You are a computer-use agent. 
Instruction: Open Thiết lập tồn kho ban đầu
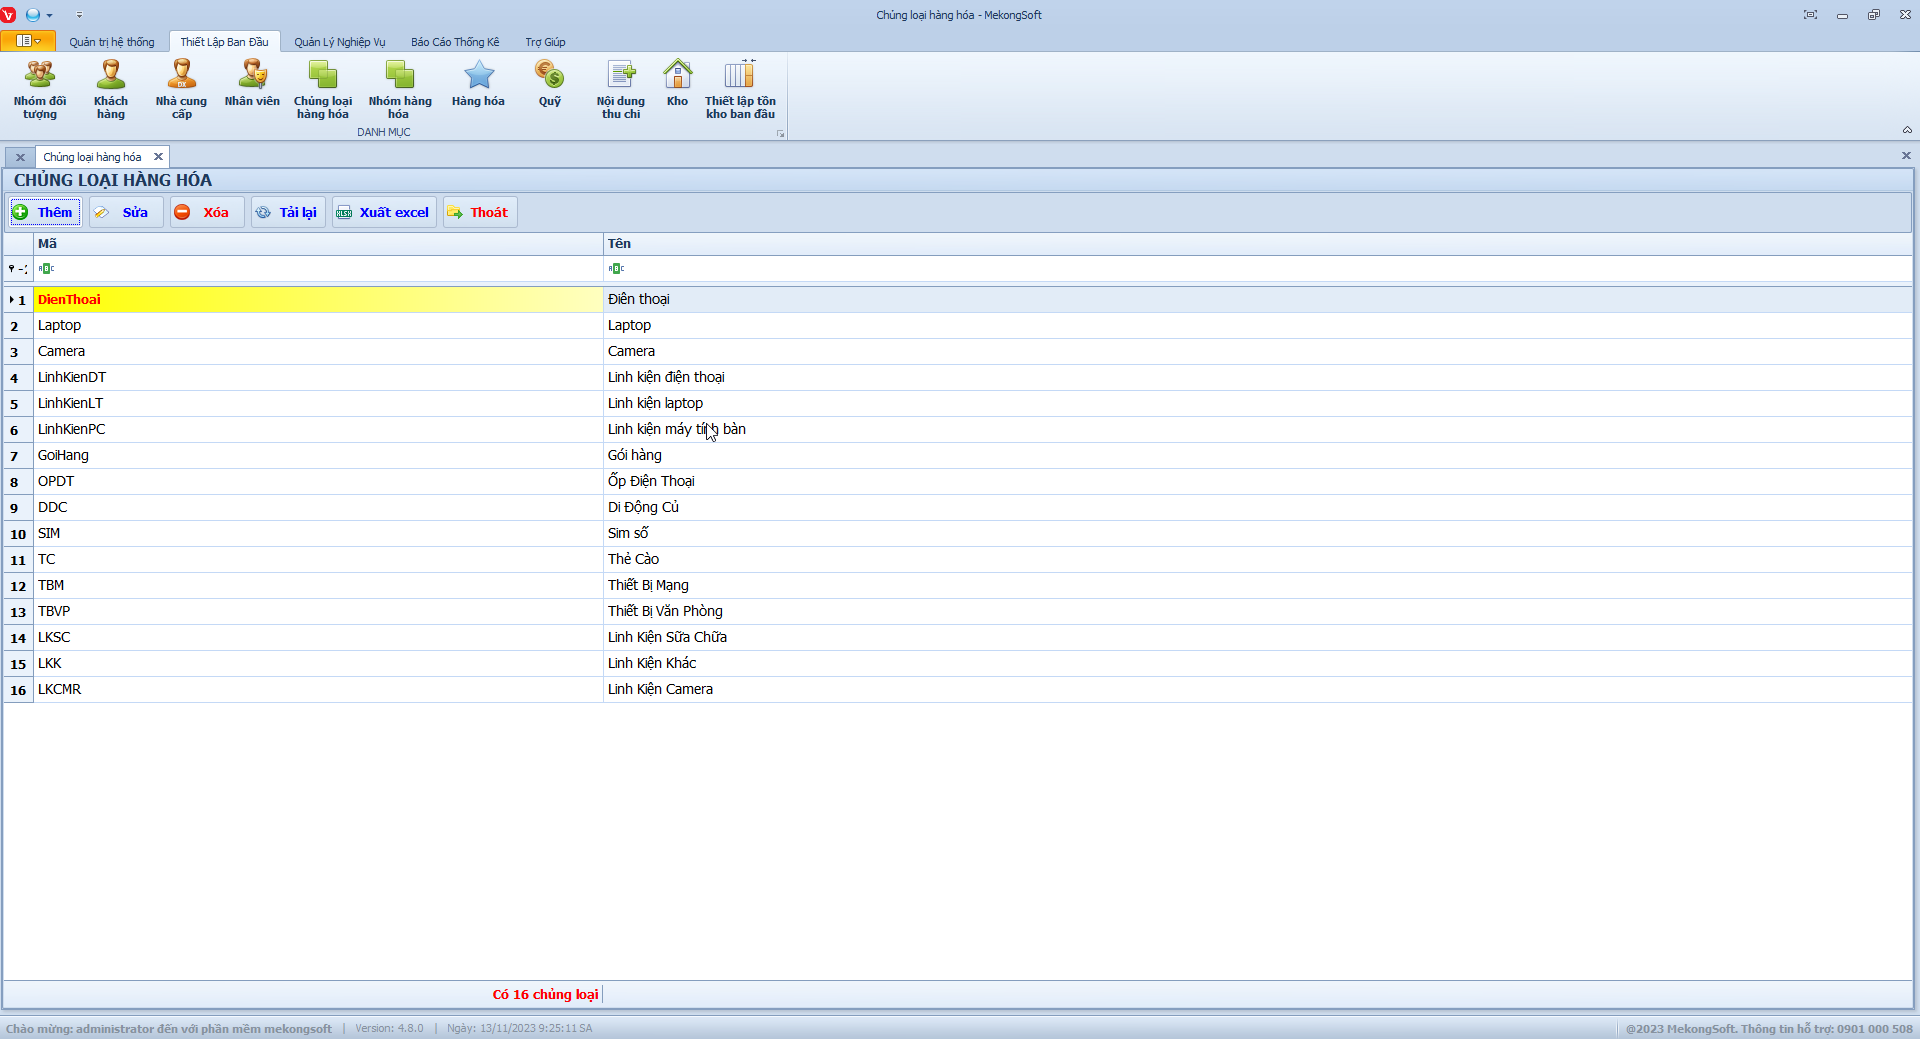pos(740,89)
